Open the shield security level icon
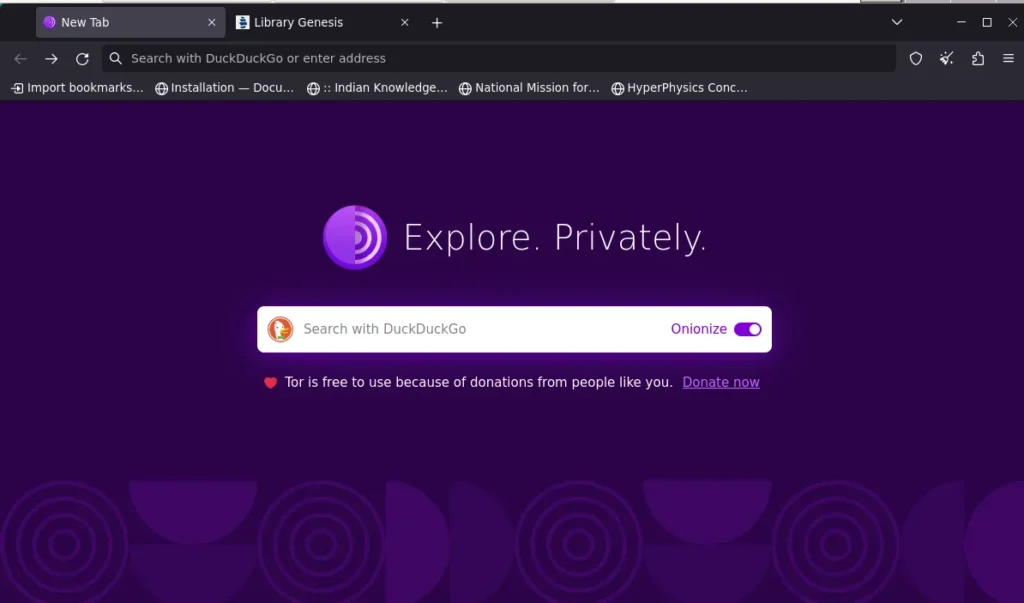The image size is (1024, 603). click(x=916, y=59)
